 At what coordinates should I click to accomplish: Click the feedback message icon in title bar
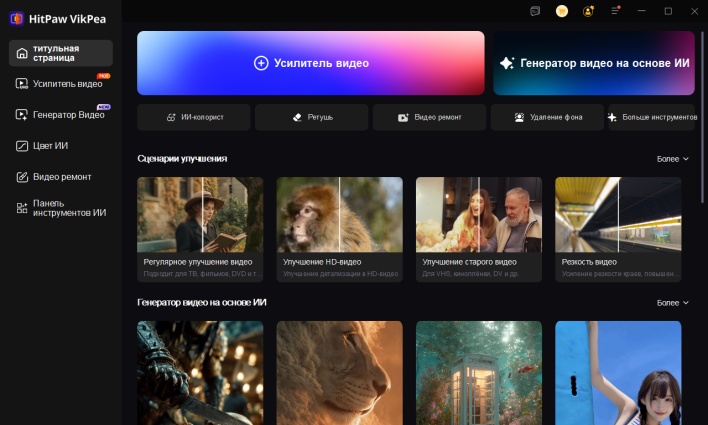click(x=535, y=11)
